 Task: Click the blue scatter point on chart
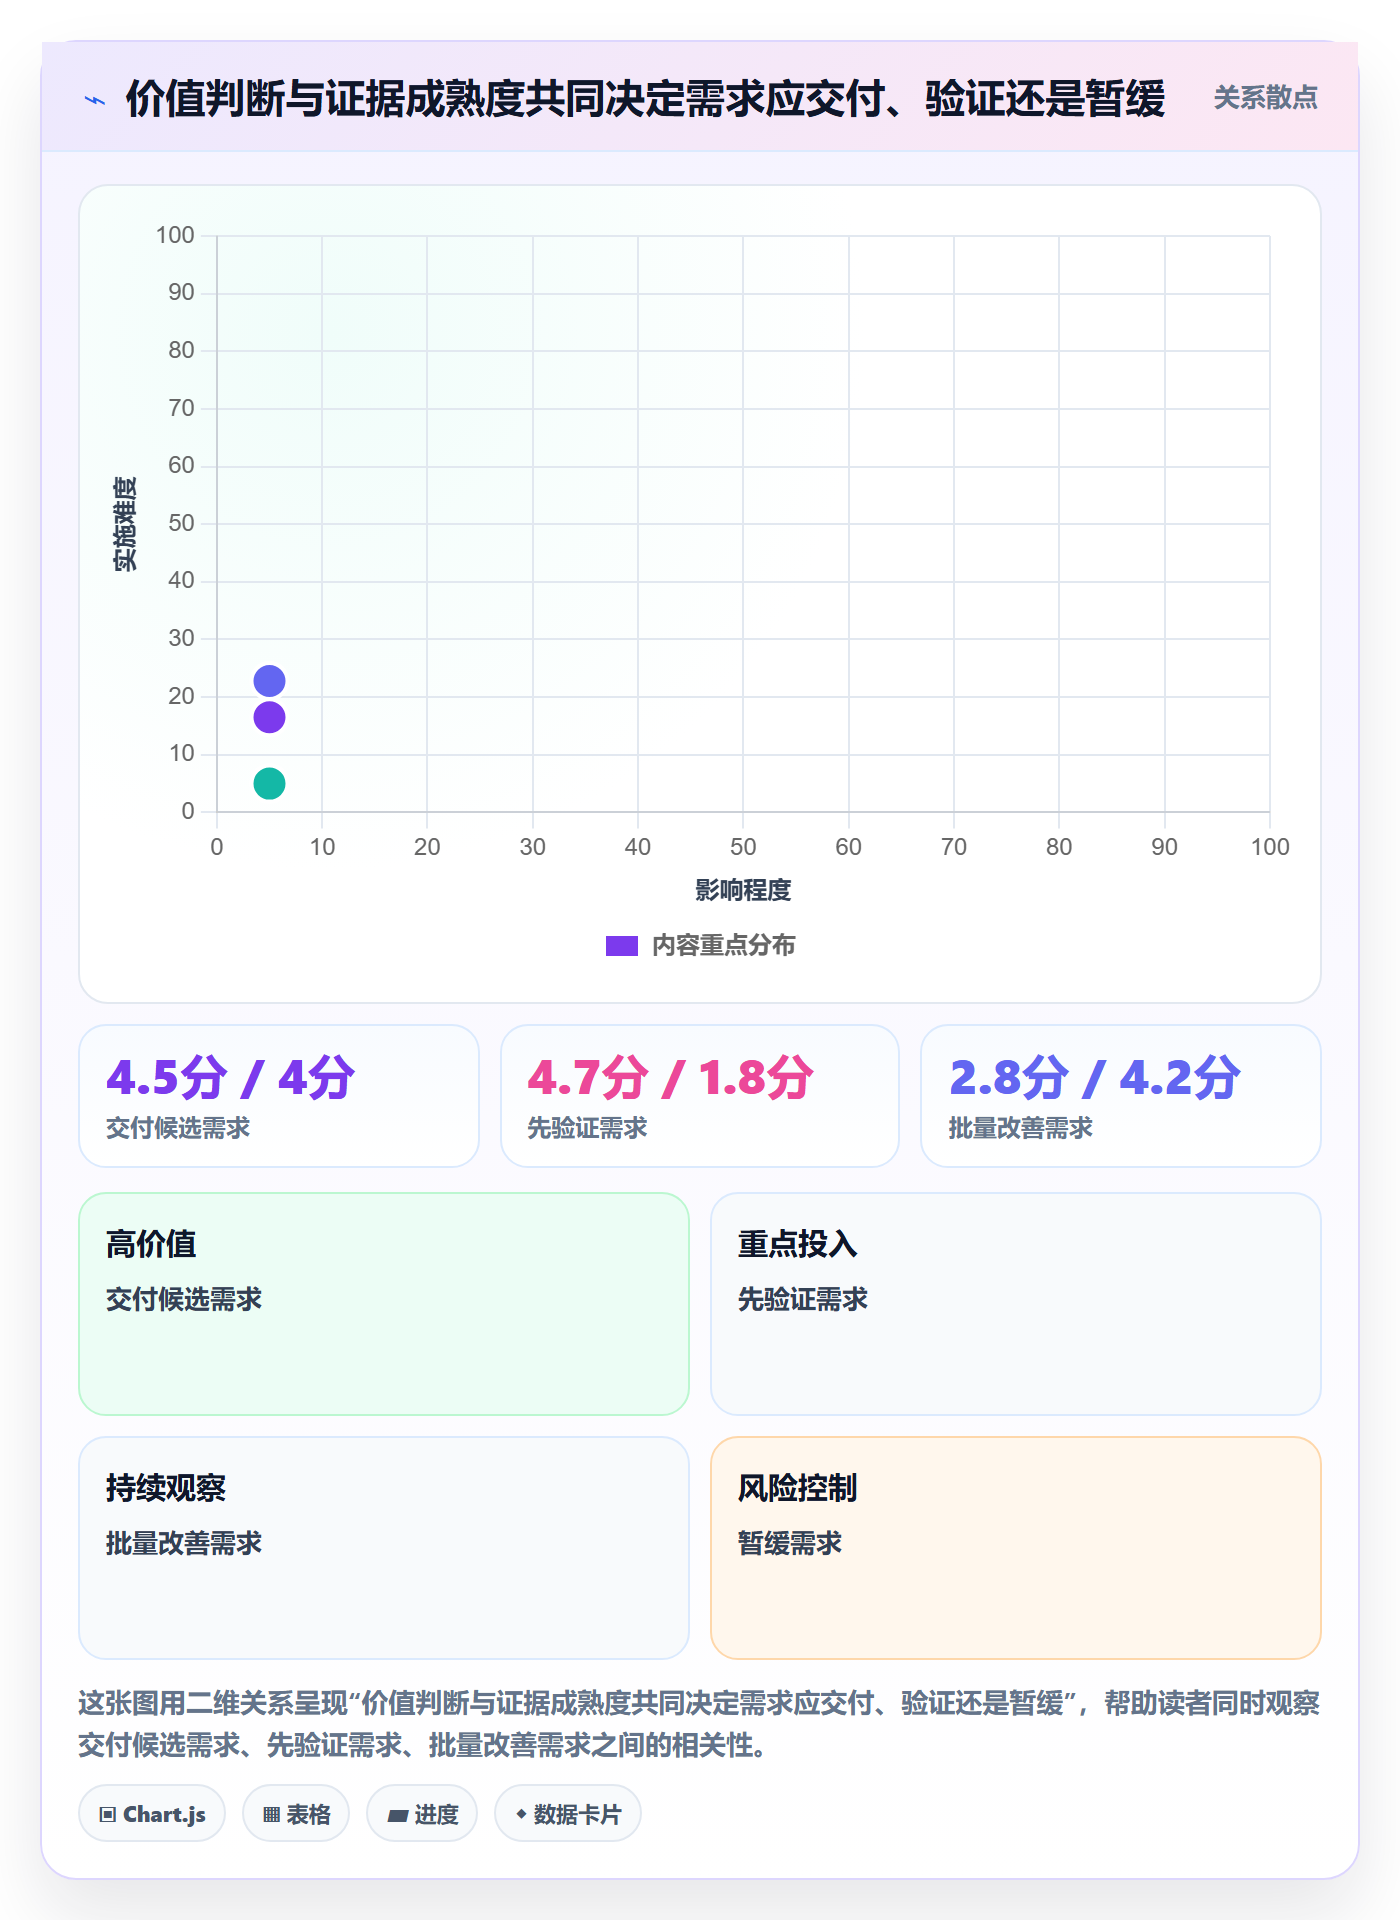tap(269, 681)
